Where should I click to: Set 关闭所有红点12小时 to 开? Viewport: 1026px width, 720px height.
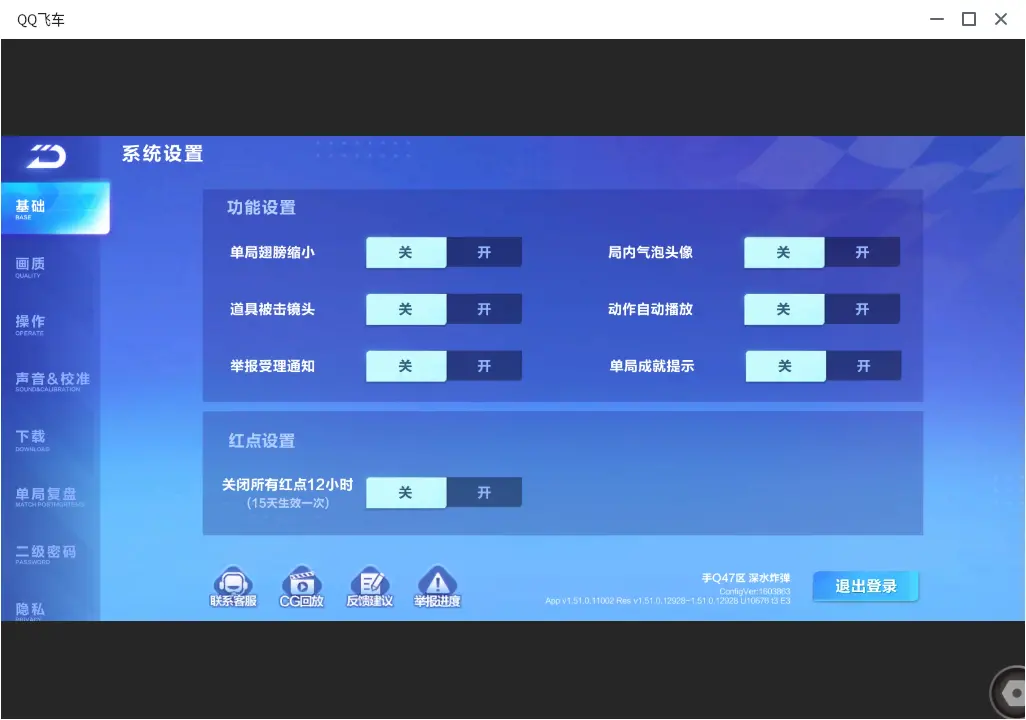pyautogui.click(x=484, y=492)
